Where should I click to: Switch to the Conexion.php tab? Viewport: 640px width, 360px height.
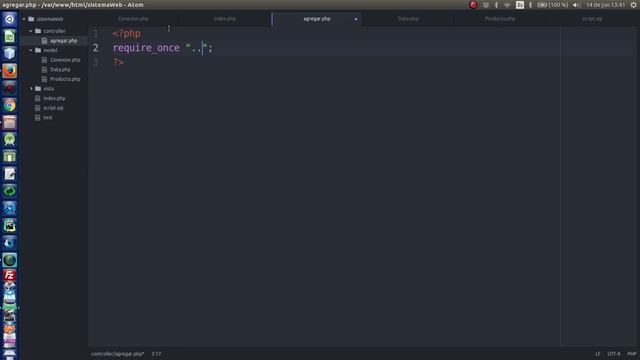click(133, 19)
